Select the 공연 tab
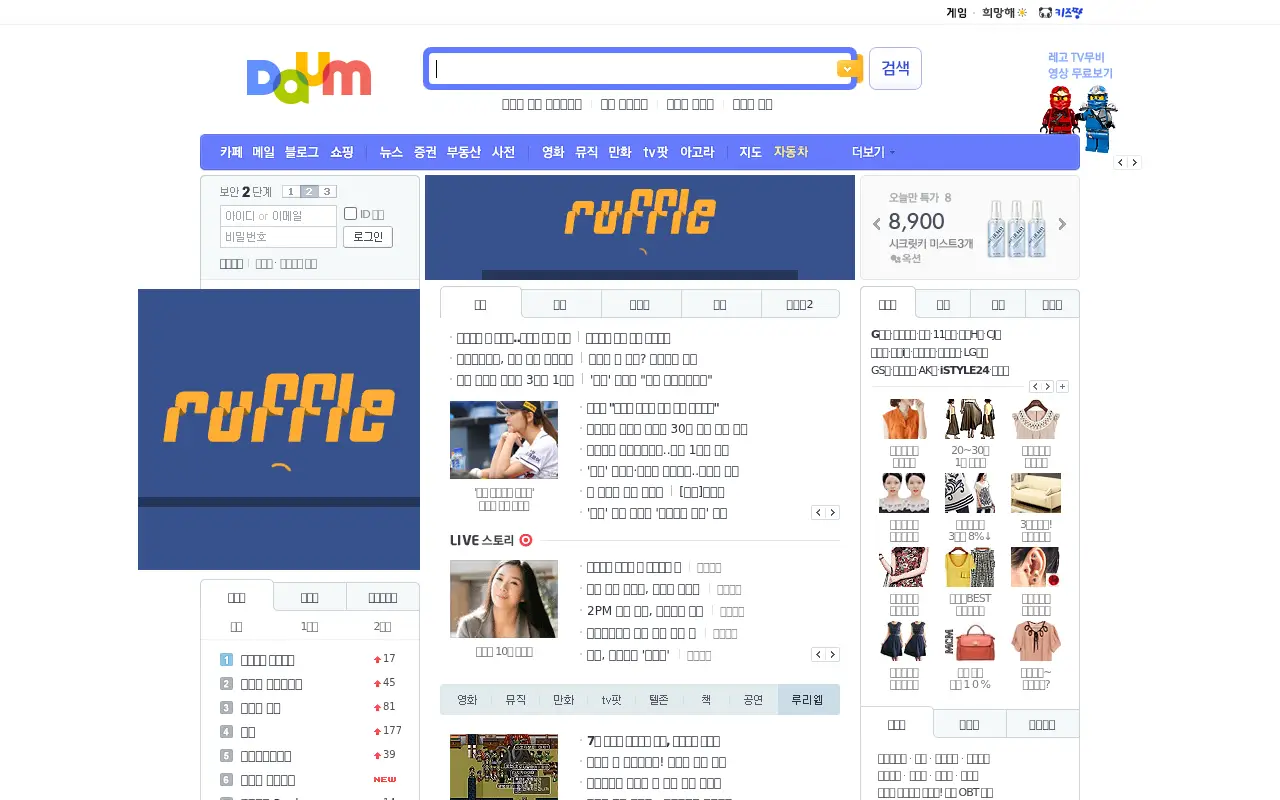The image size is (1280, 800). point(753,700)
